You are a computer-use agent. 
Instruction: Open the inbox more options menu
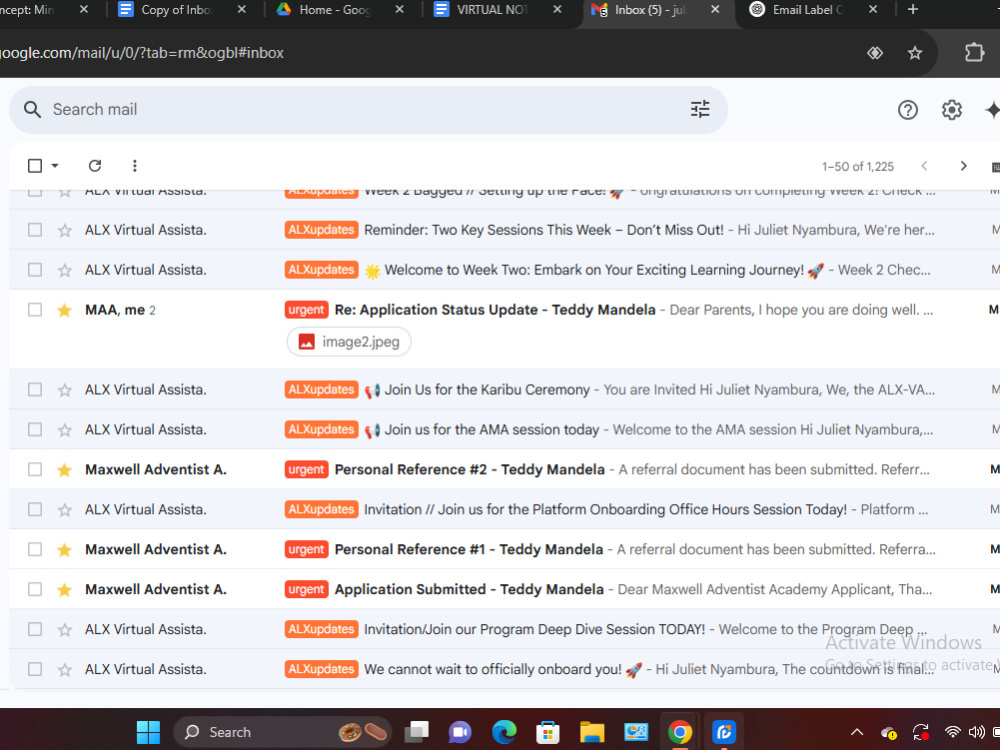point(134,166)
